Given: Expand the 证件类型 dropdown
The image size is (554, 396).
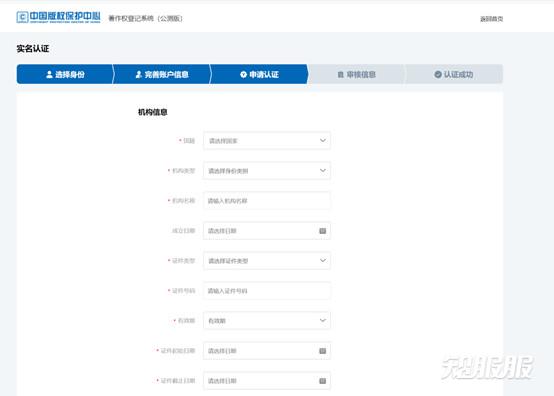Looking at the screenshot, I should (x=267, y=261).
